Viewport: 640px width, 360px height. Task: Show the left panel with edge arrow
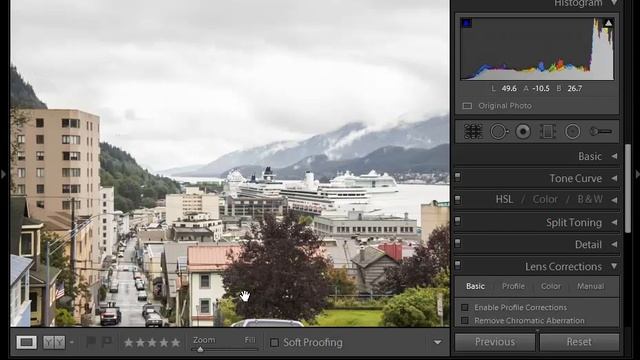point(4,174)
